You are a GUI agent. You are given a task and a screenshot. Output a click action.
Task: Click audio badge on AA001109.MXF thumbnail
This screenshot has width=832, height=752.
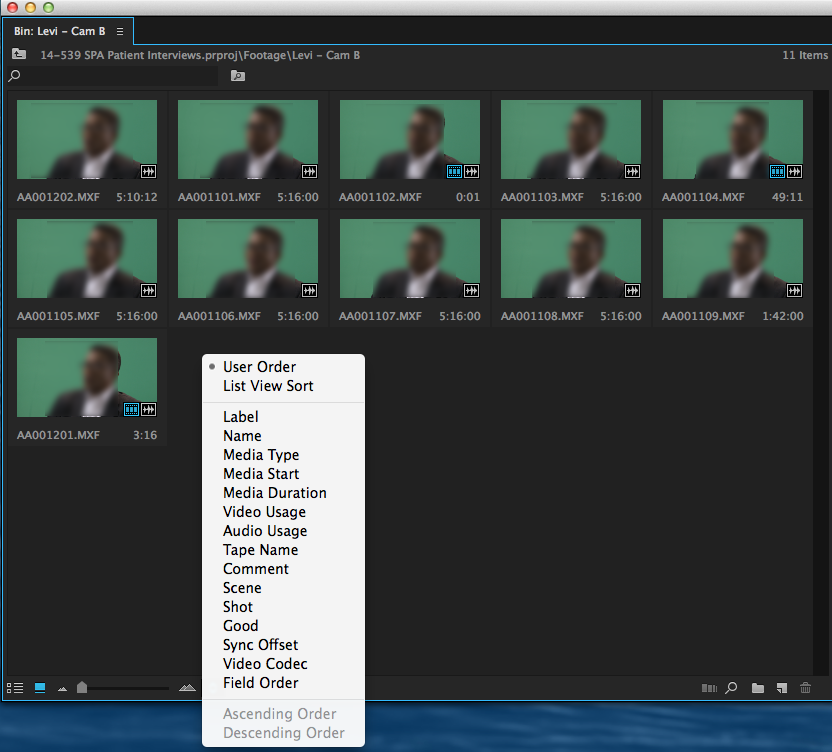pyautogui.click(x=794, y=290)
